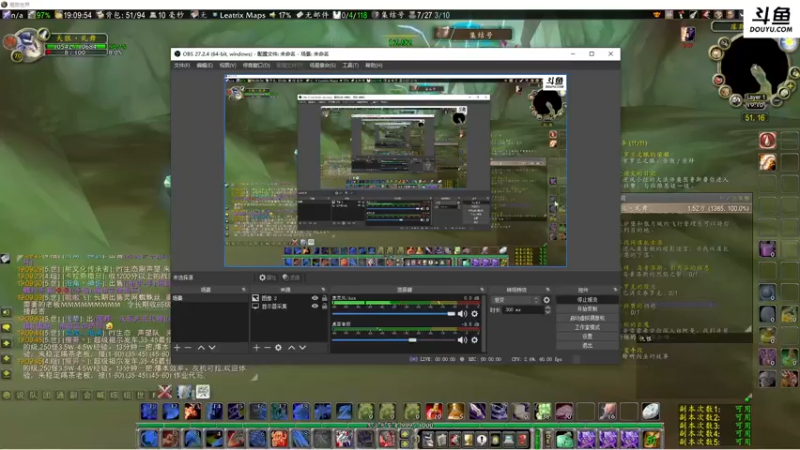Pop out the transitions dock header icon
This screenshot has width=800, height=450.
pos(547,290)
